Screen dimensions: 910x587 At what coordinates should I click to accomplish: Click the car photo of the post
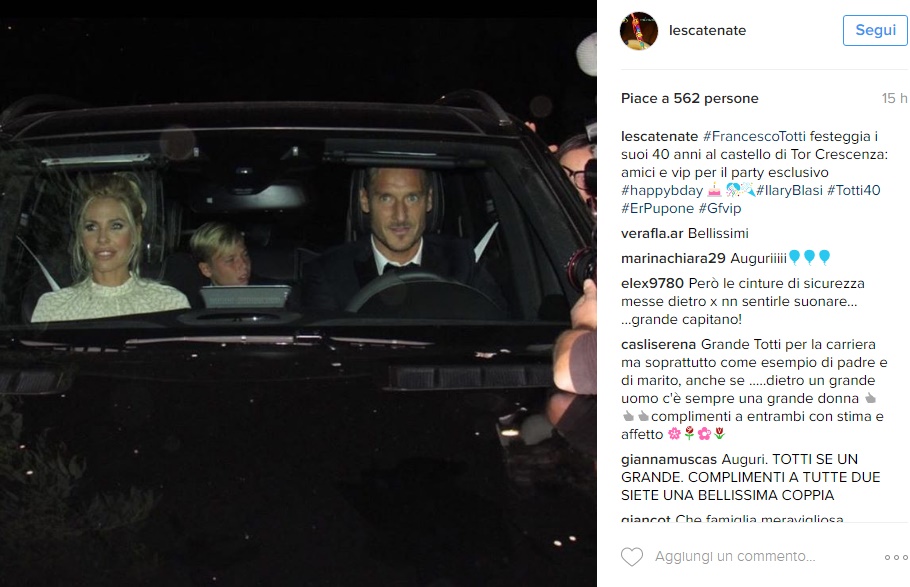click(x=298, y=293)
